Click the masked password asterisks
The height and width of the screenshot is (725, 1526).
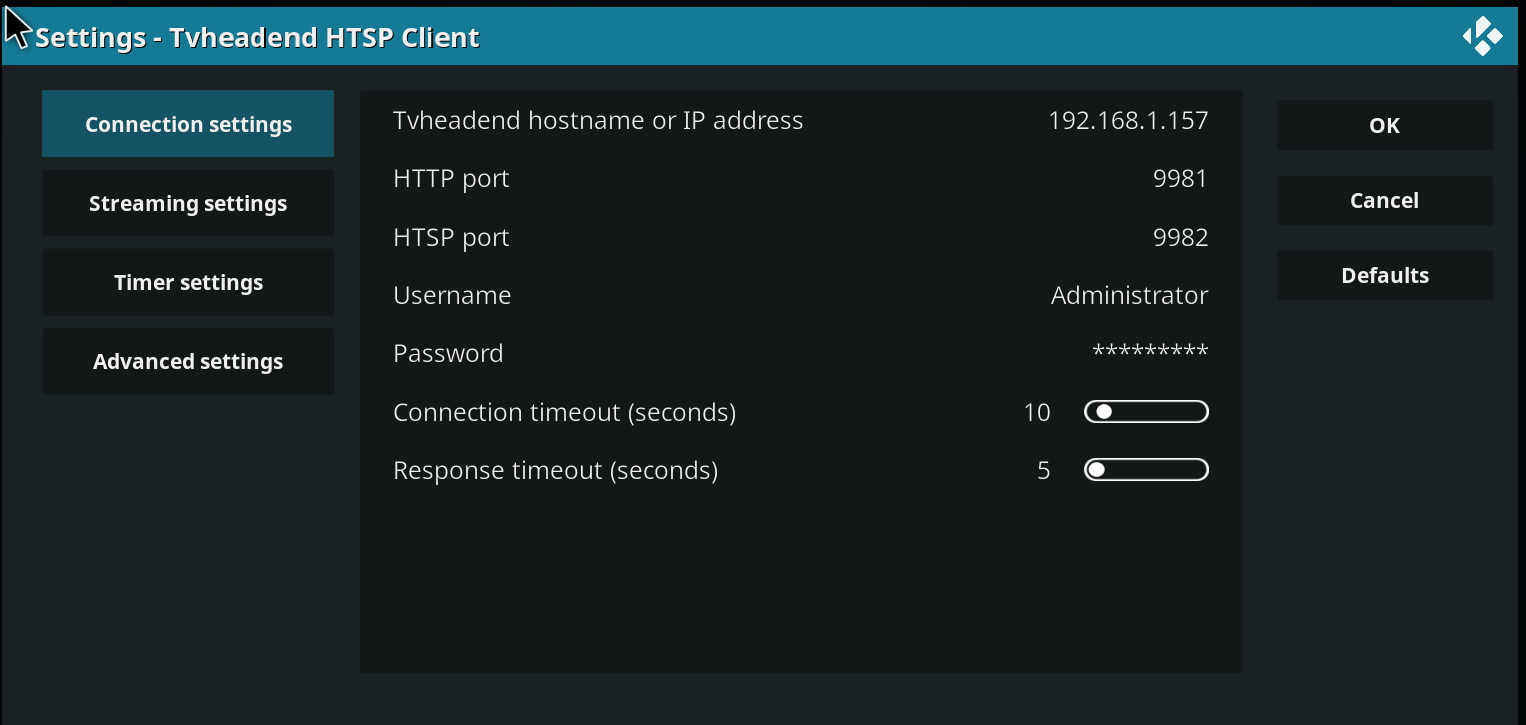(1150, 352)
